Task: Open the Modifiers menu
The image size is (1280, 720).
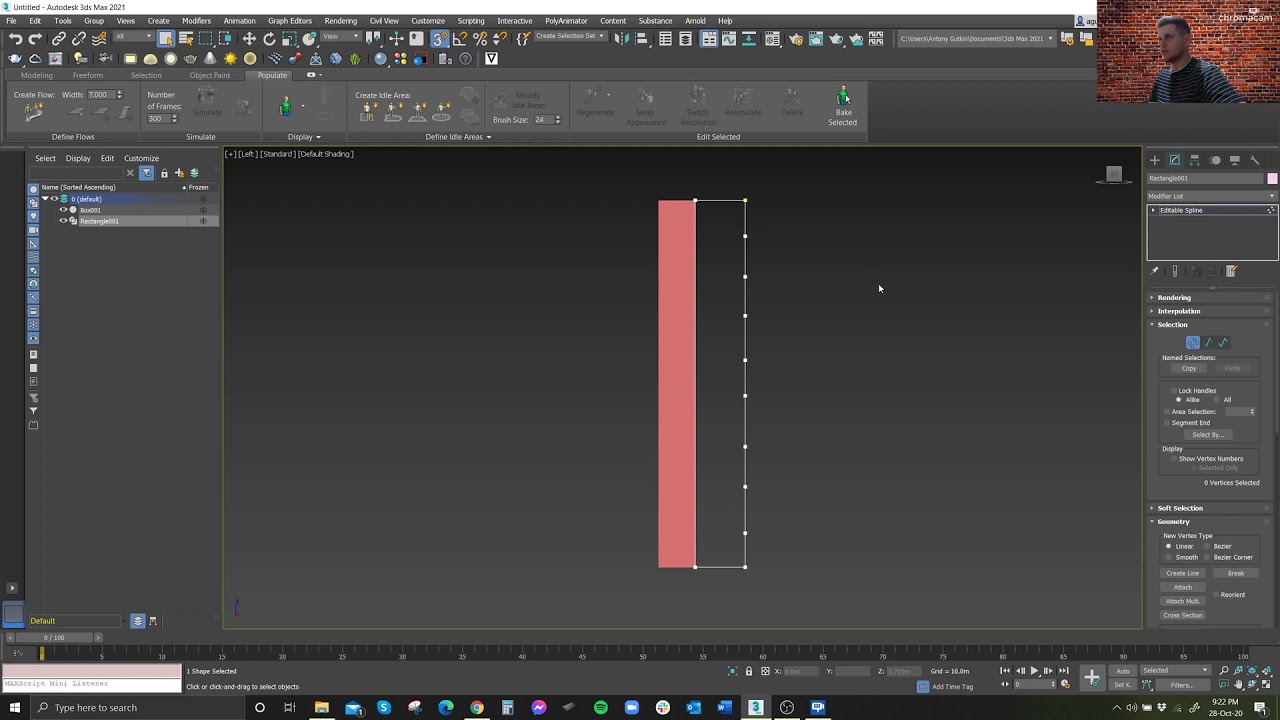Action: pos(196,21)
